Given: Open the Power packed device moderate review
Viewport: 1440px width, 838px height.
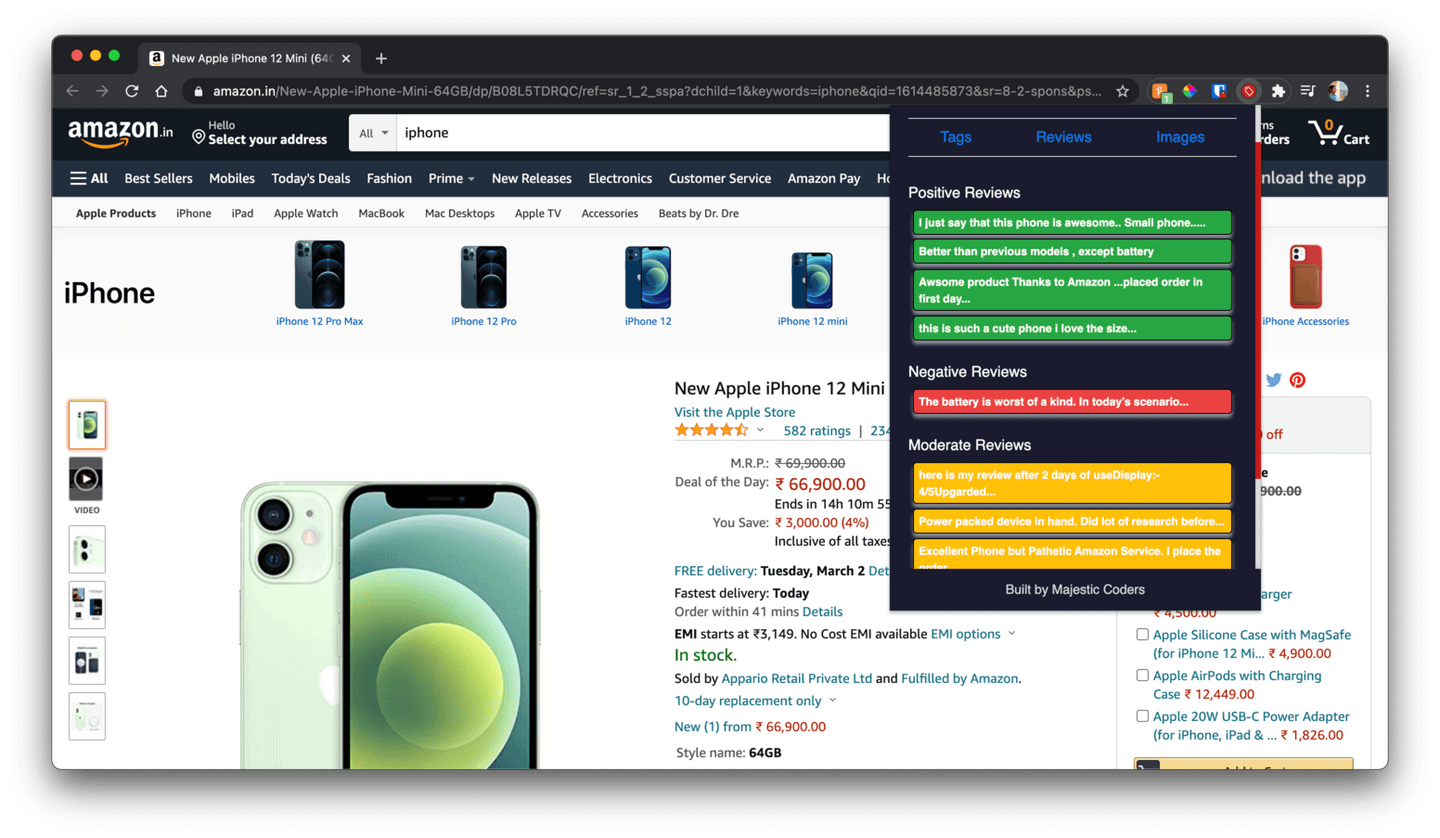Looking at the screenshot, I should pos(1072,521).
